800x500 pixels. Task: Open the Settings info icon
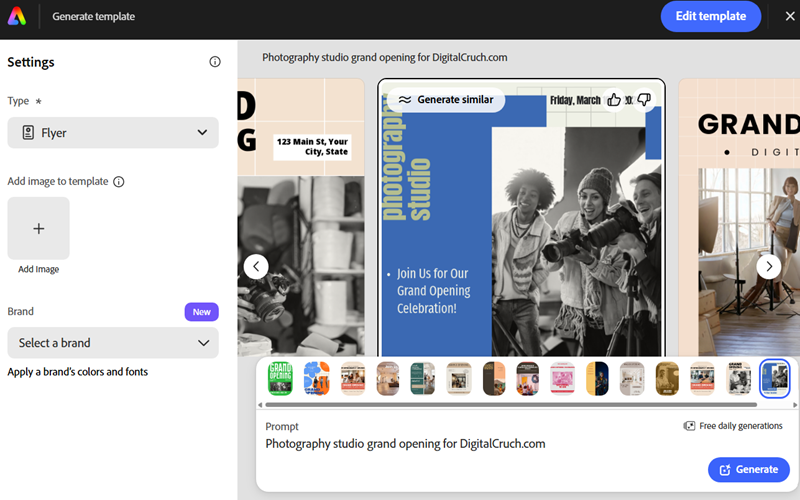click(215, 62)
